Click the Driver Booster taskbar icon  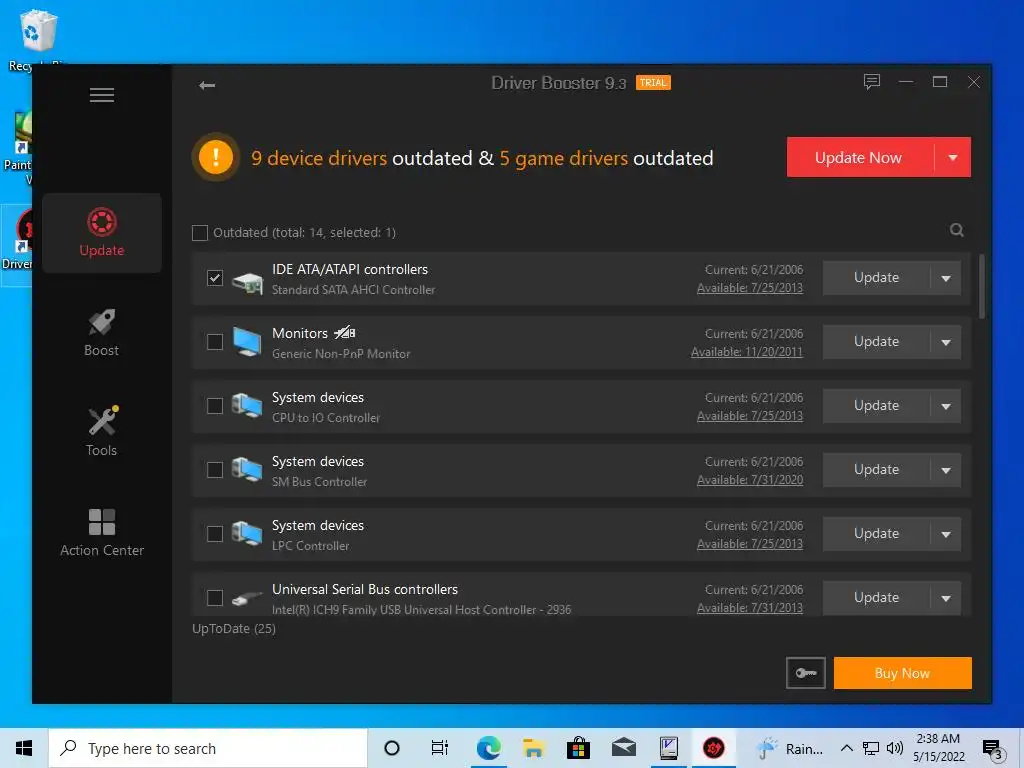(x=713, y=748)
